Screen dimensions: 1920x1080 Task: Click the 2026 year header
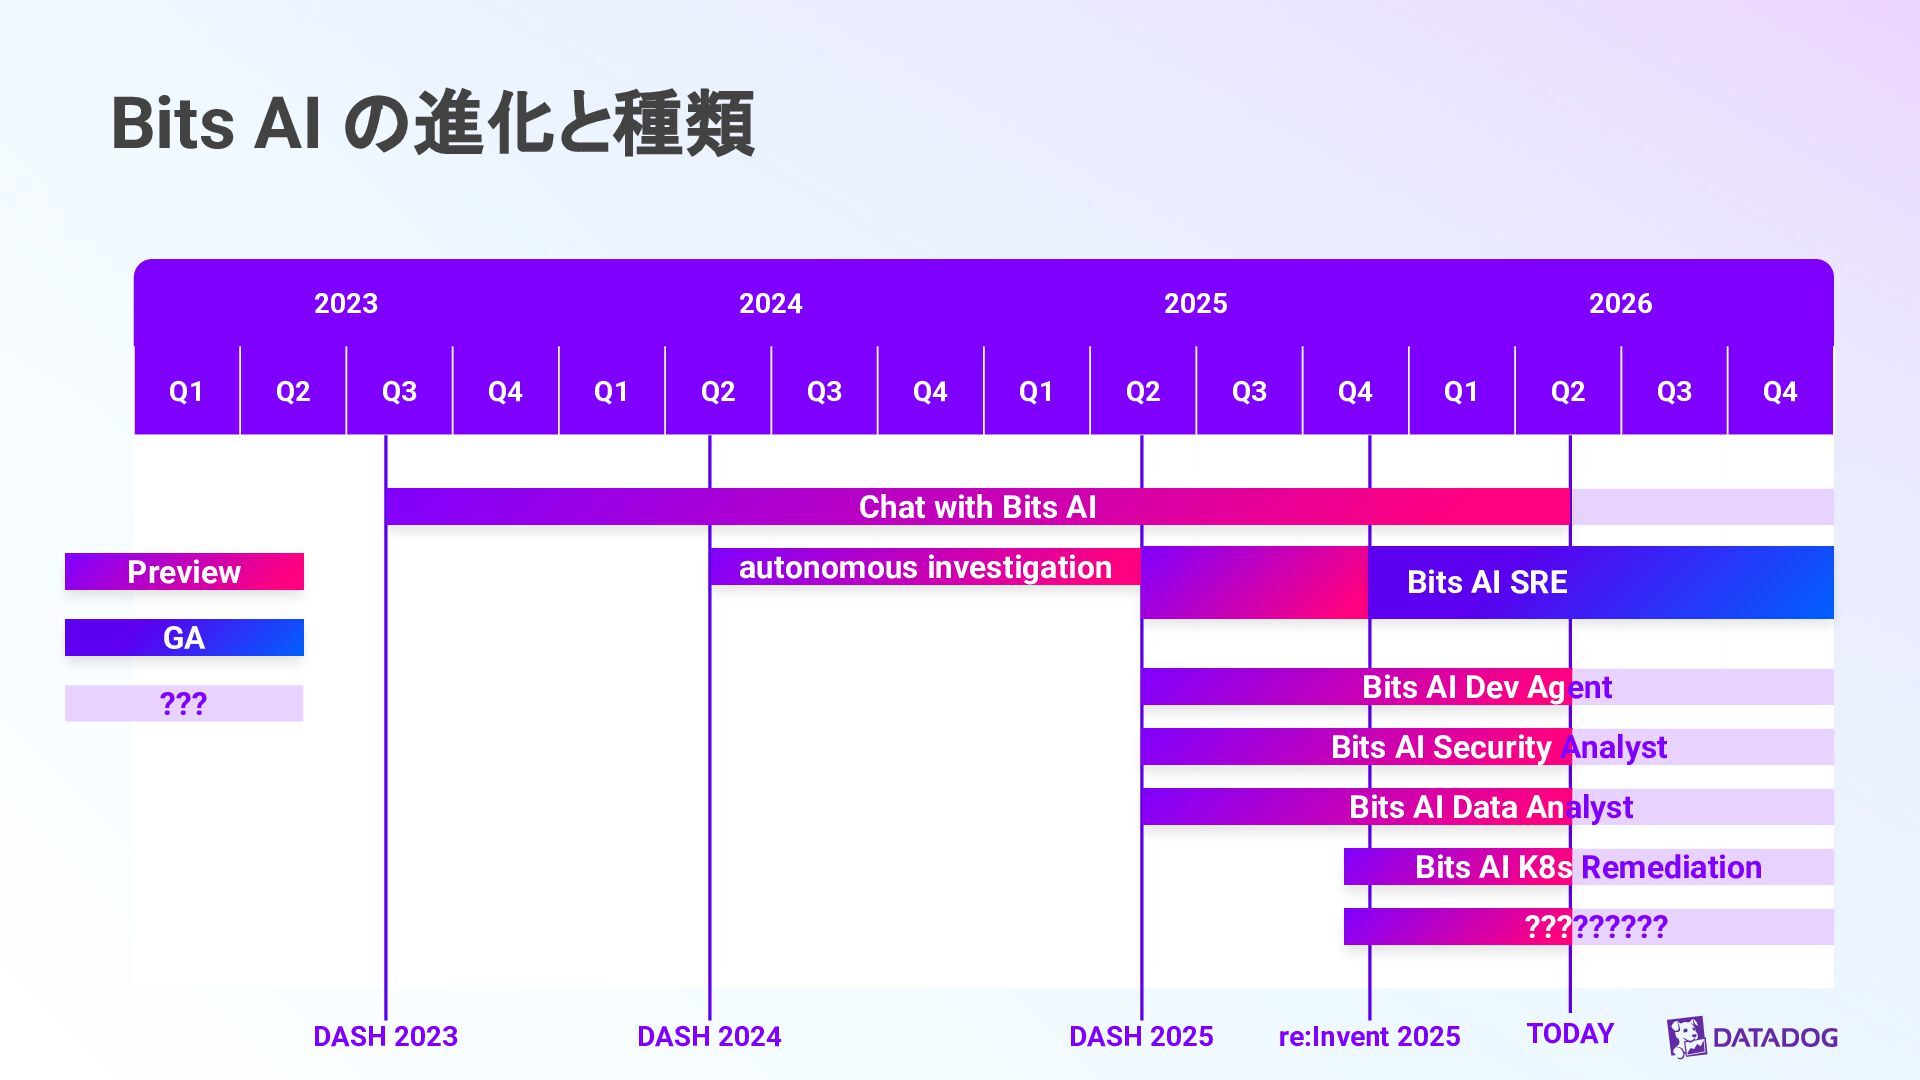click(1620, 303)
